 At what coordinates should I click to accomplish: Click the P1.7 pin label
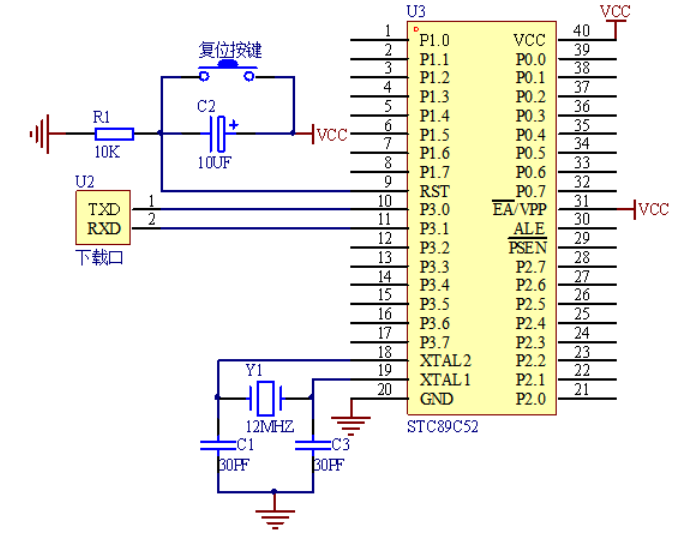pos(435,172)
